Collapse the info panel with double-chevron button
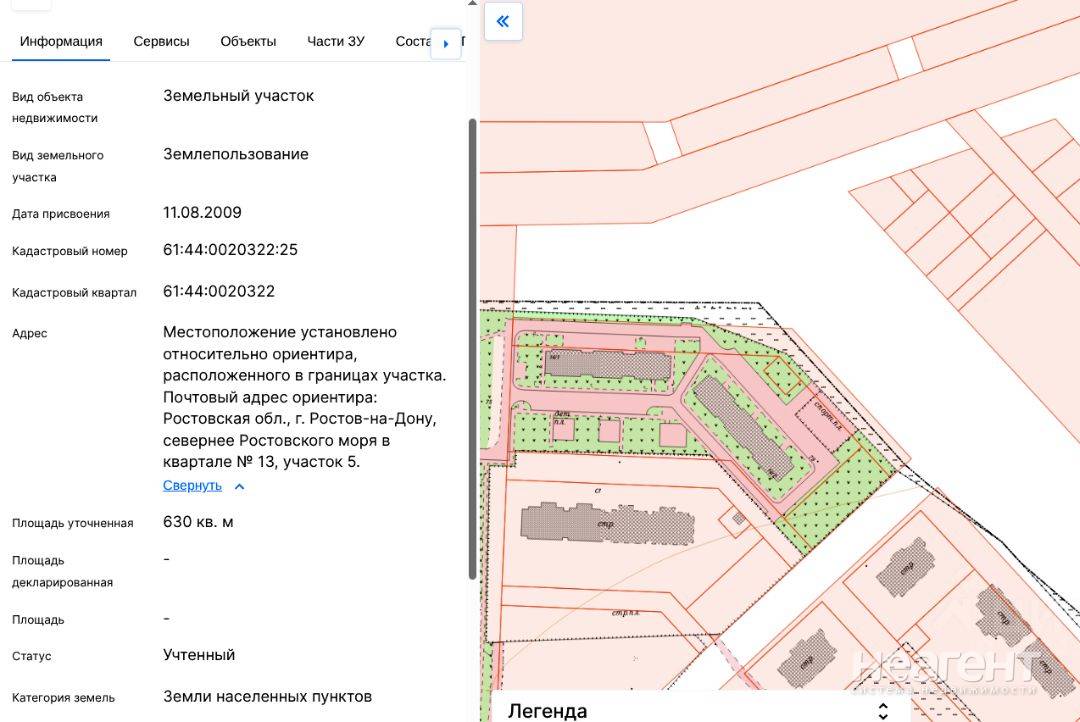Image resolution: width=1080 pixels, height=722 pixels. [503, 21]
